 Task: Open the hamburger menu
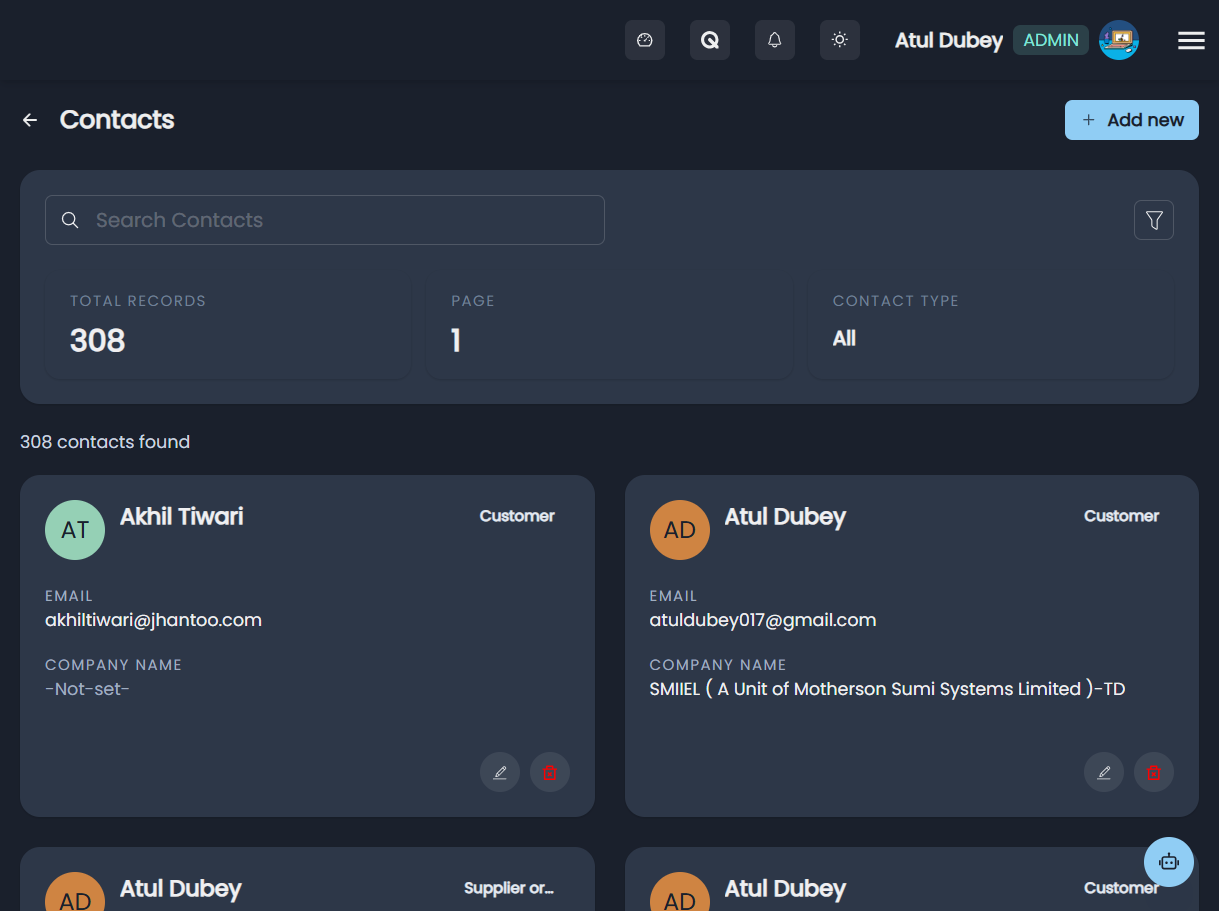tap(1191, 40)
